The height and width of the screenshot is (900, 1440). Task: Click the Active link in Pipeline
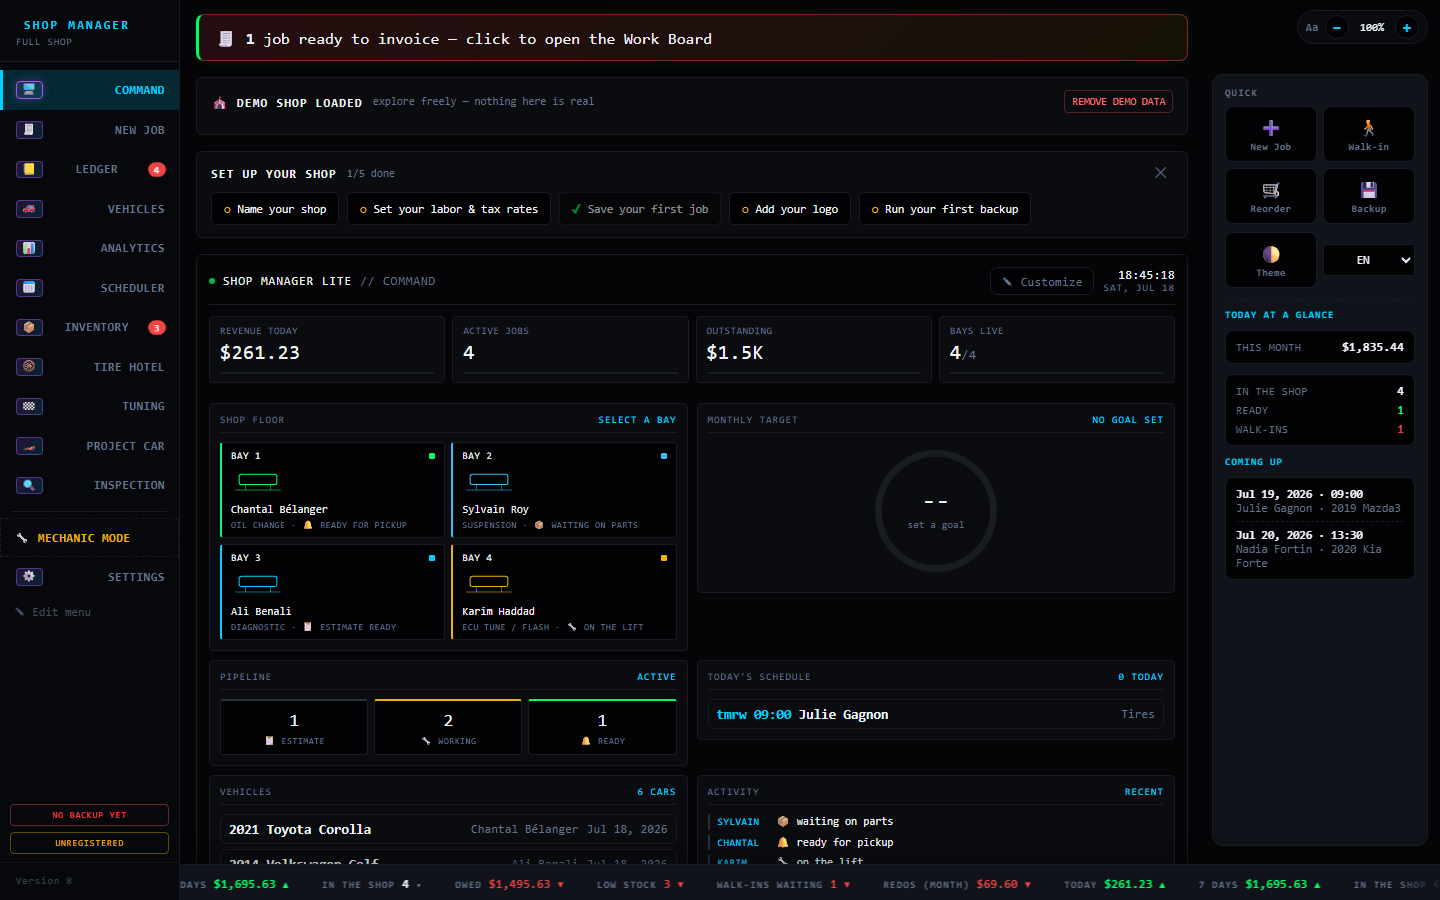(x=656, y=677)
